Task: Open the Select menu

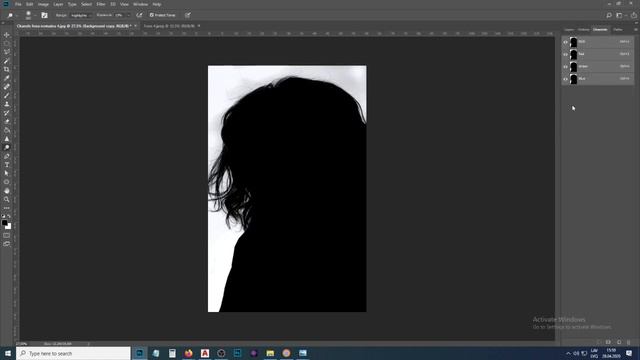Action: coord(87,4)
